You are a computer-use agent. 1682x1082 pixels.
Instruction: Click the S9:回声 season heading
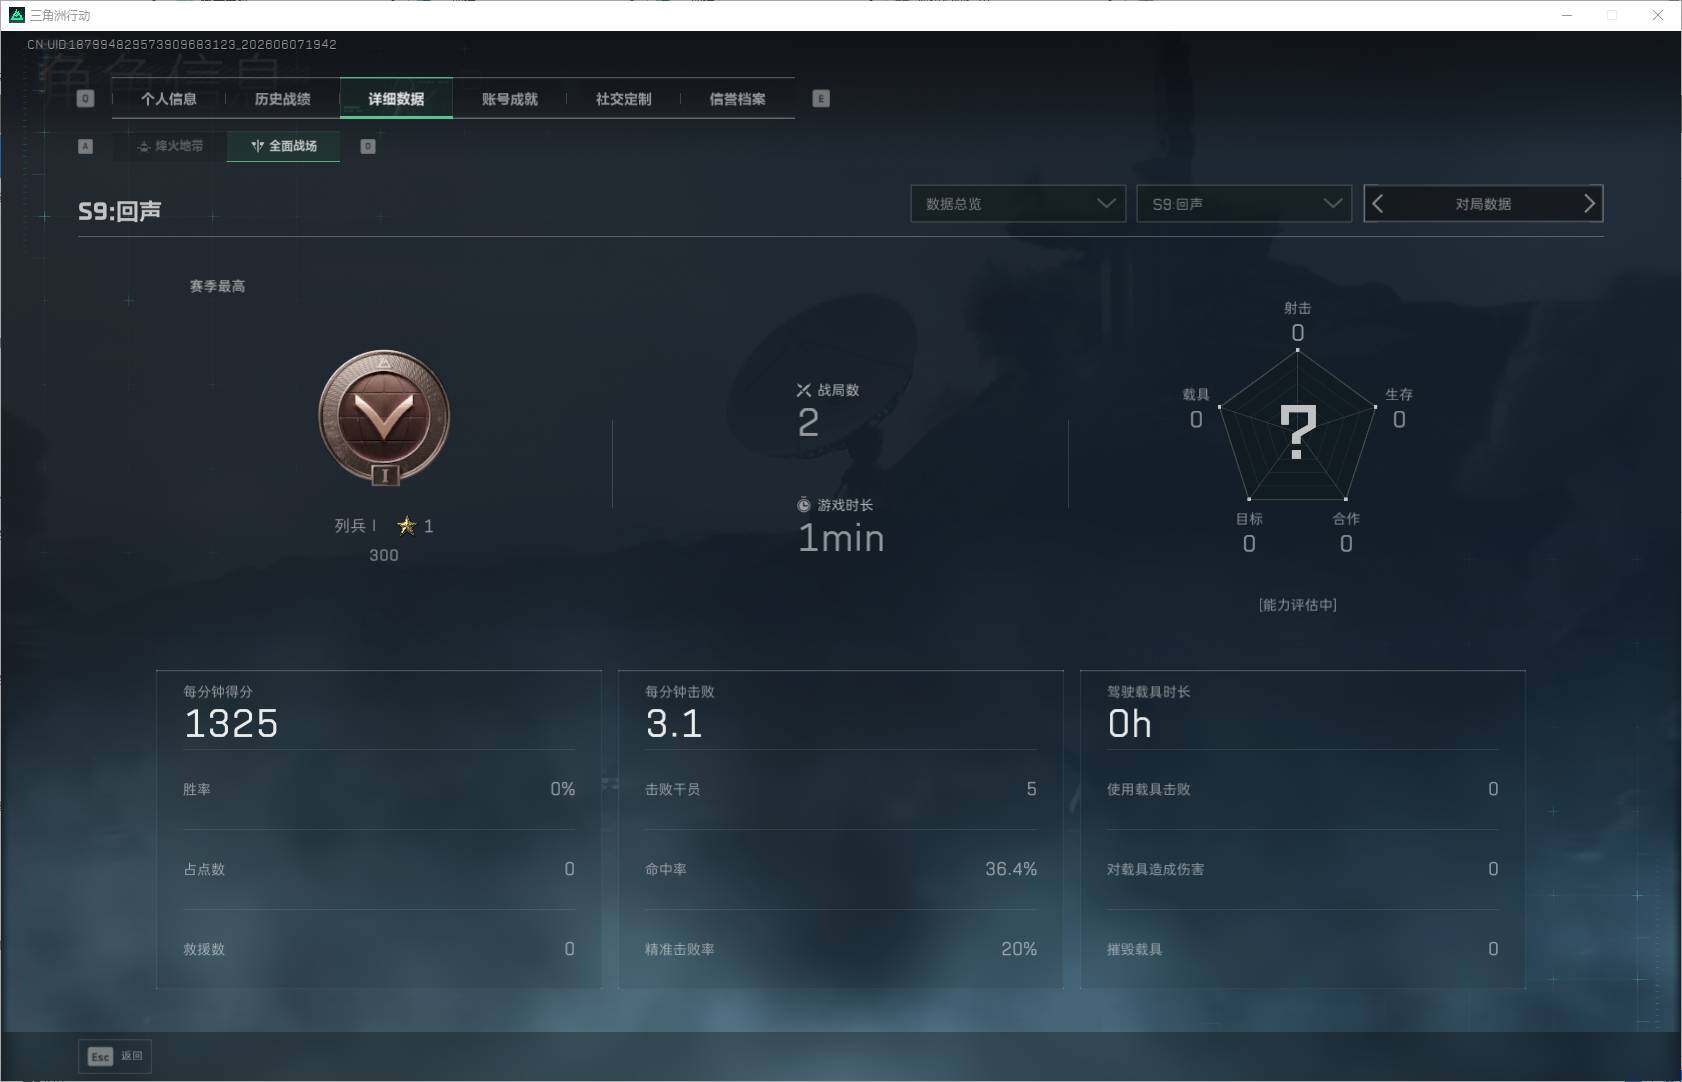tap(120, 211)
